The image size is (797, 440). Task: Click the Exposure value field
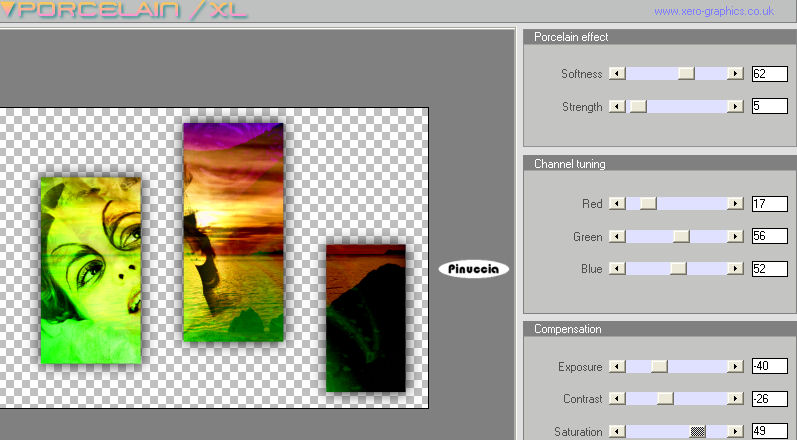click(770, 366)
